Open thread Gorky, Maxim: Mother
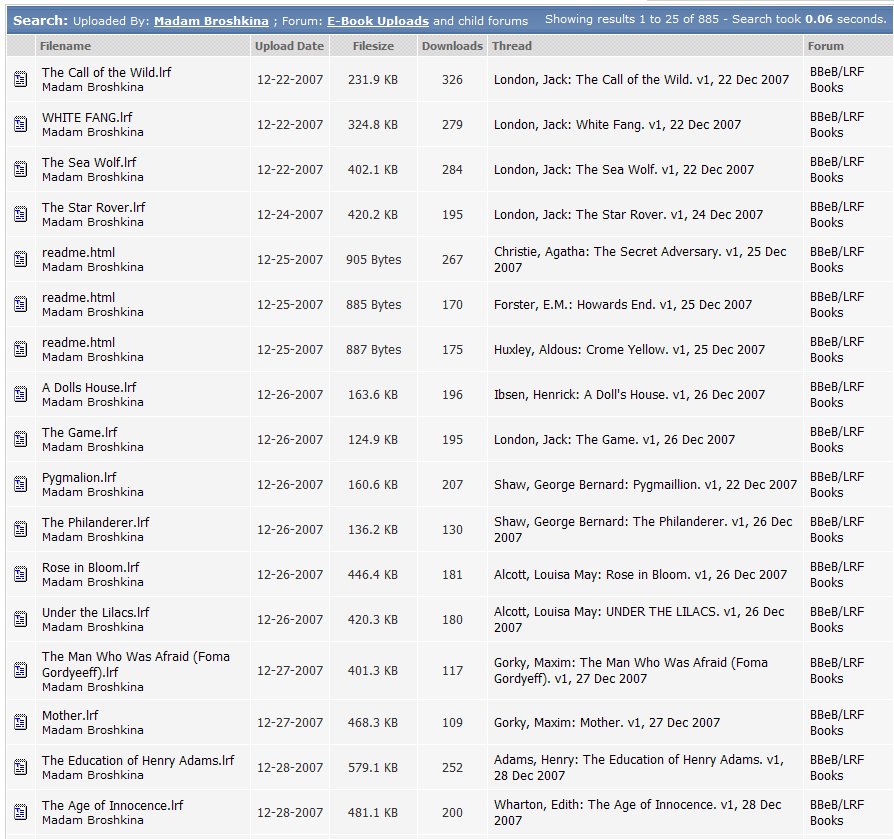This screenshot has height=839, width=894. click(607, 723)
